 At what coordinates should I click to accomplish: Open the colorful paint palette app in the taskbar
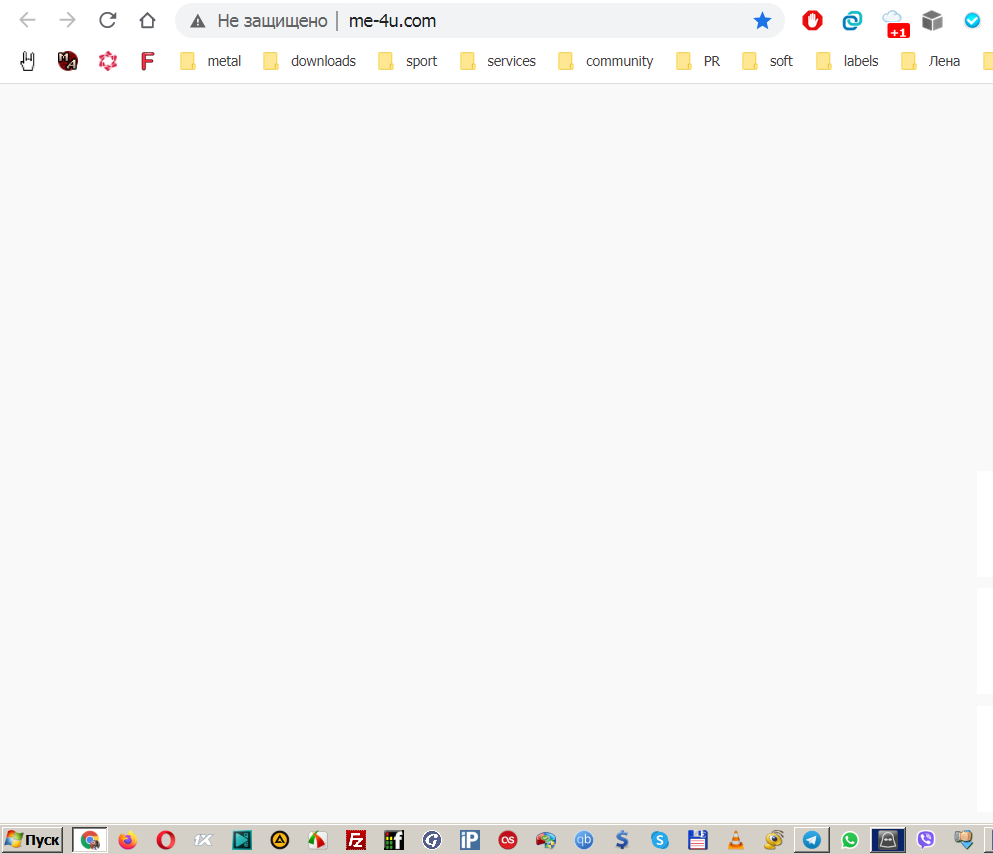tap(546, 840)
